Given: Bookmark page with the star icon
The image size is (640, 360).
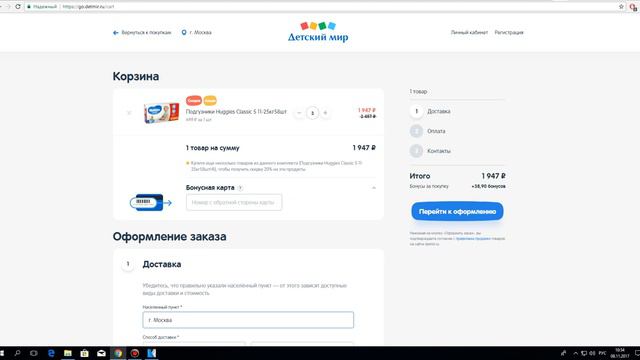Looking at the screenshot, I should (x=621, y=7).
